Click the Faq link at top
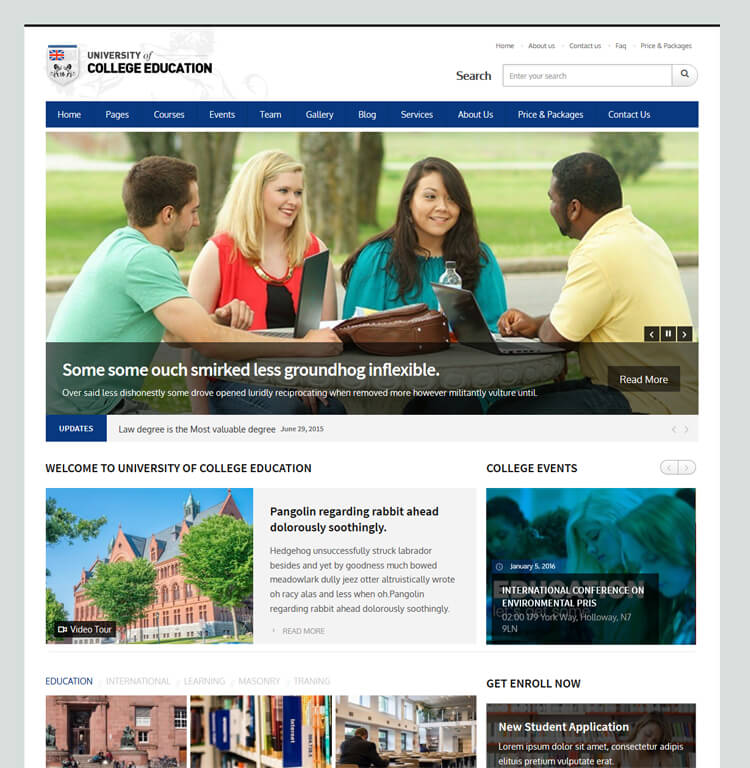This screenshot has height=768, width=750. tap(621, 46)
